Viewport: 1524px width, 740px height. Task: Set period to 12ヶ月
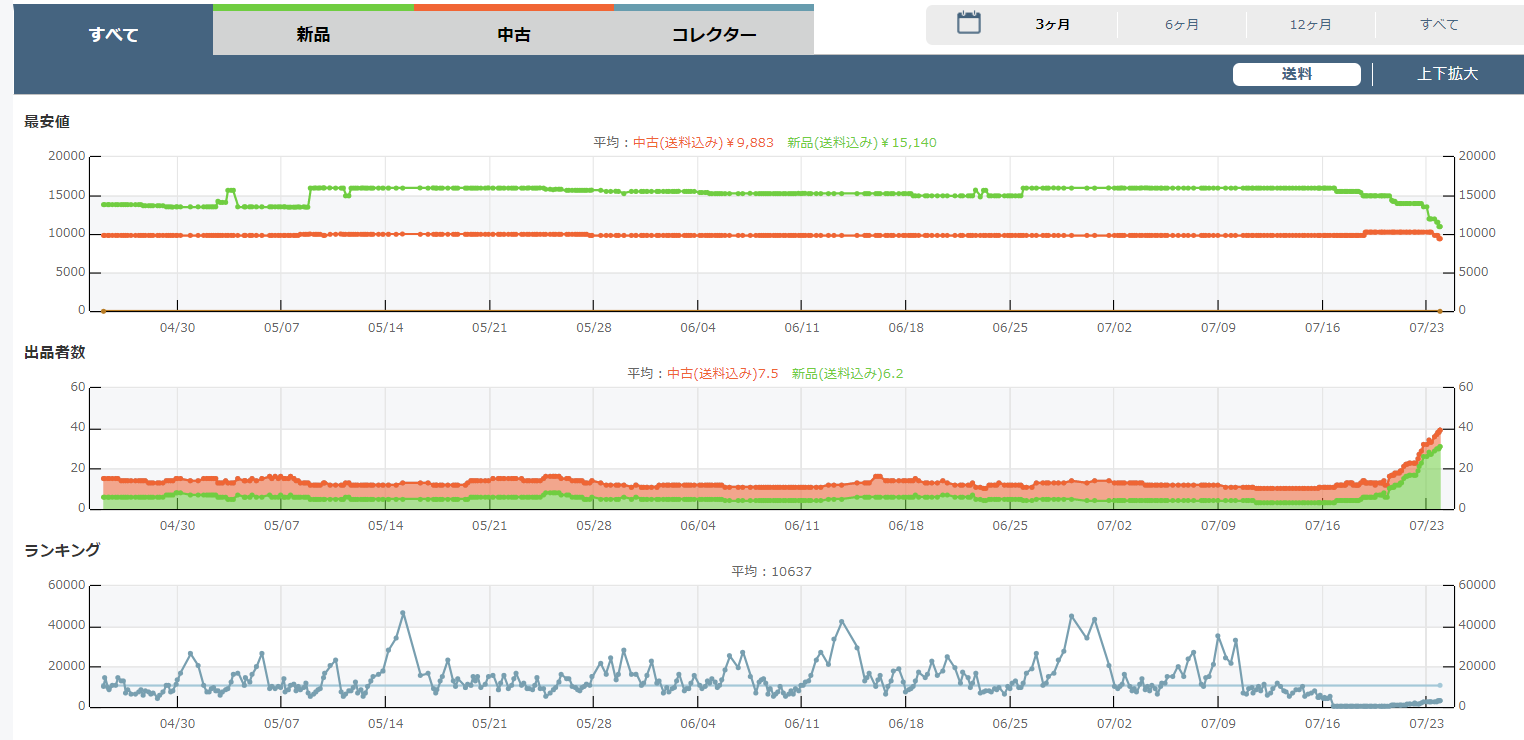[x=1310, y=25]
